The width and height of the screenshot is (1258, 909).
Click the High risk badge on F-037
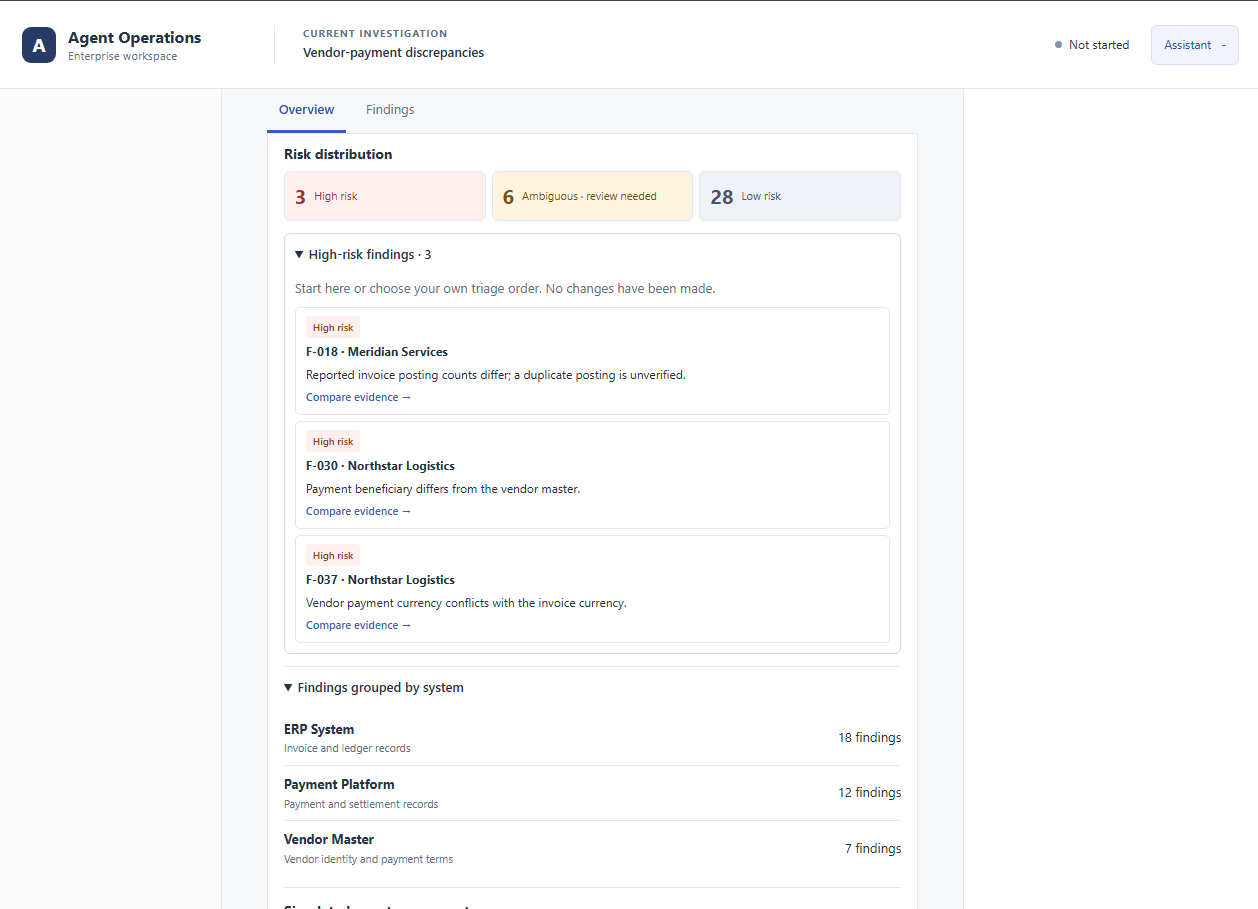(x=333, y=556)
